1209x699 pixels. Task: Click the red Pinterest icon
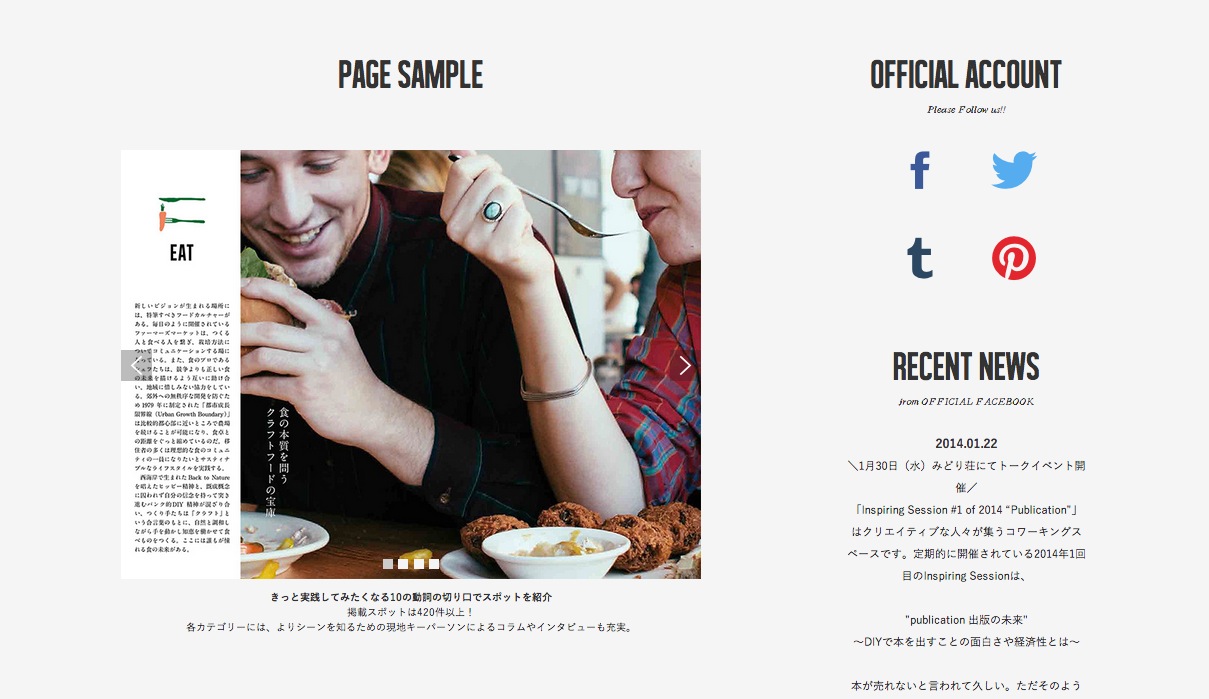[1014, 258]
